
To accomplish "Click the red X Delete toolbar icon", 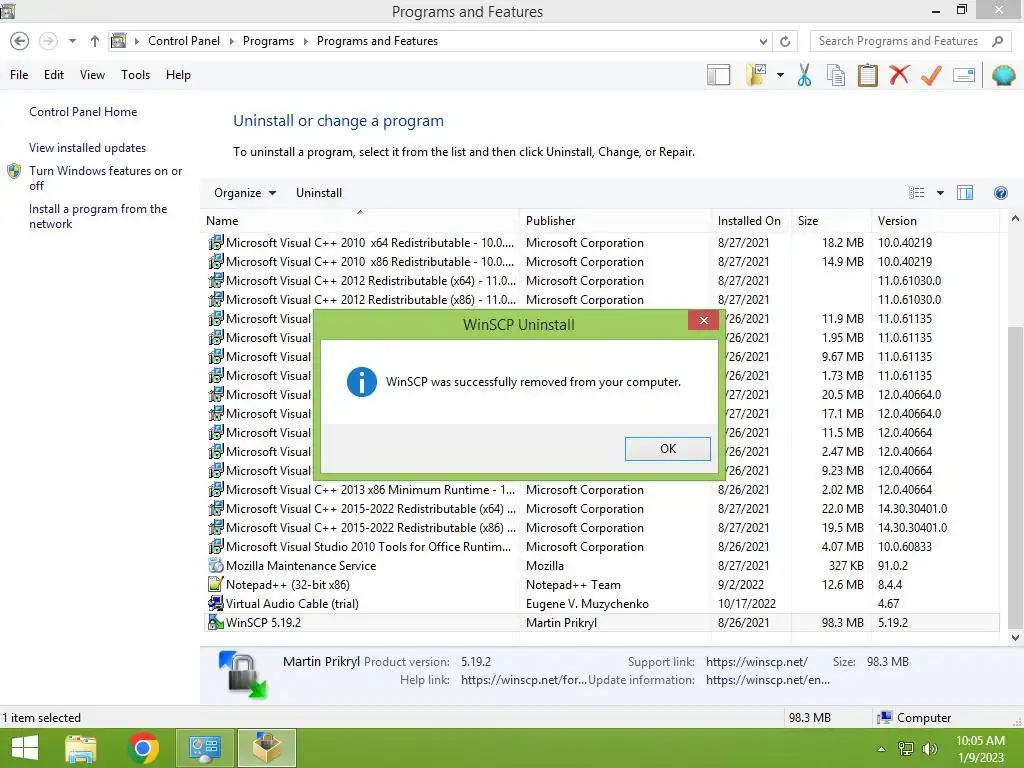I will pyautogui.click(x=899, y=75).
